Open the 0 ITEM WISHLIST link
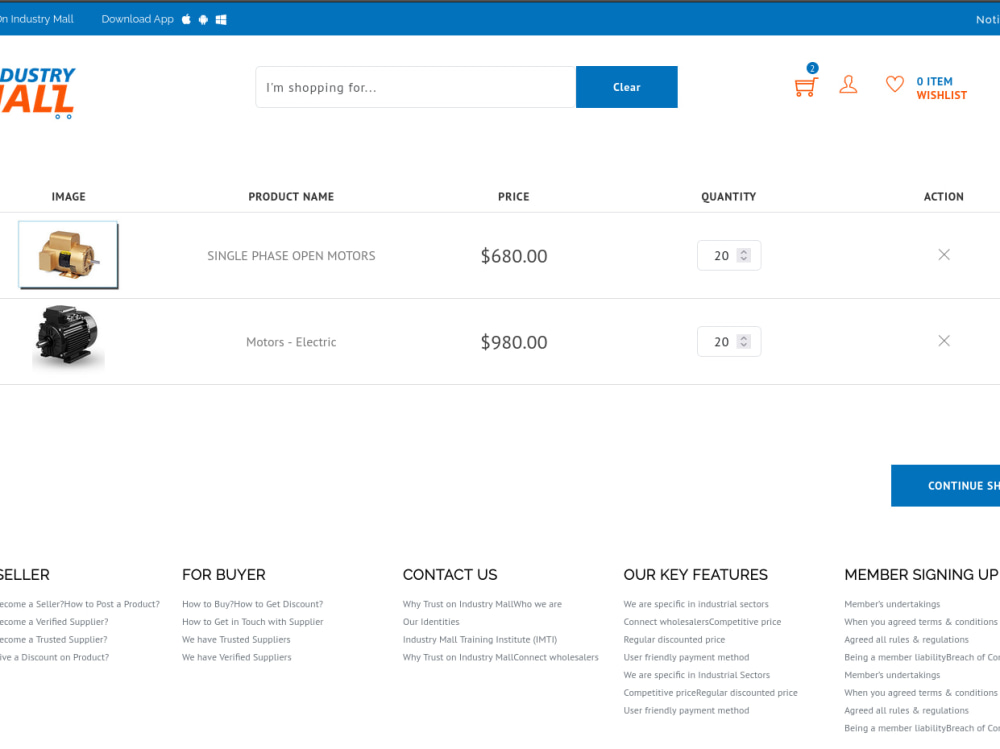The height and width of the screenshot is (749, 1000). [941, 88]
